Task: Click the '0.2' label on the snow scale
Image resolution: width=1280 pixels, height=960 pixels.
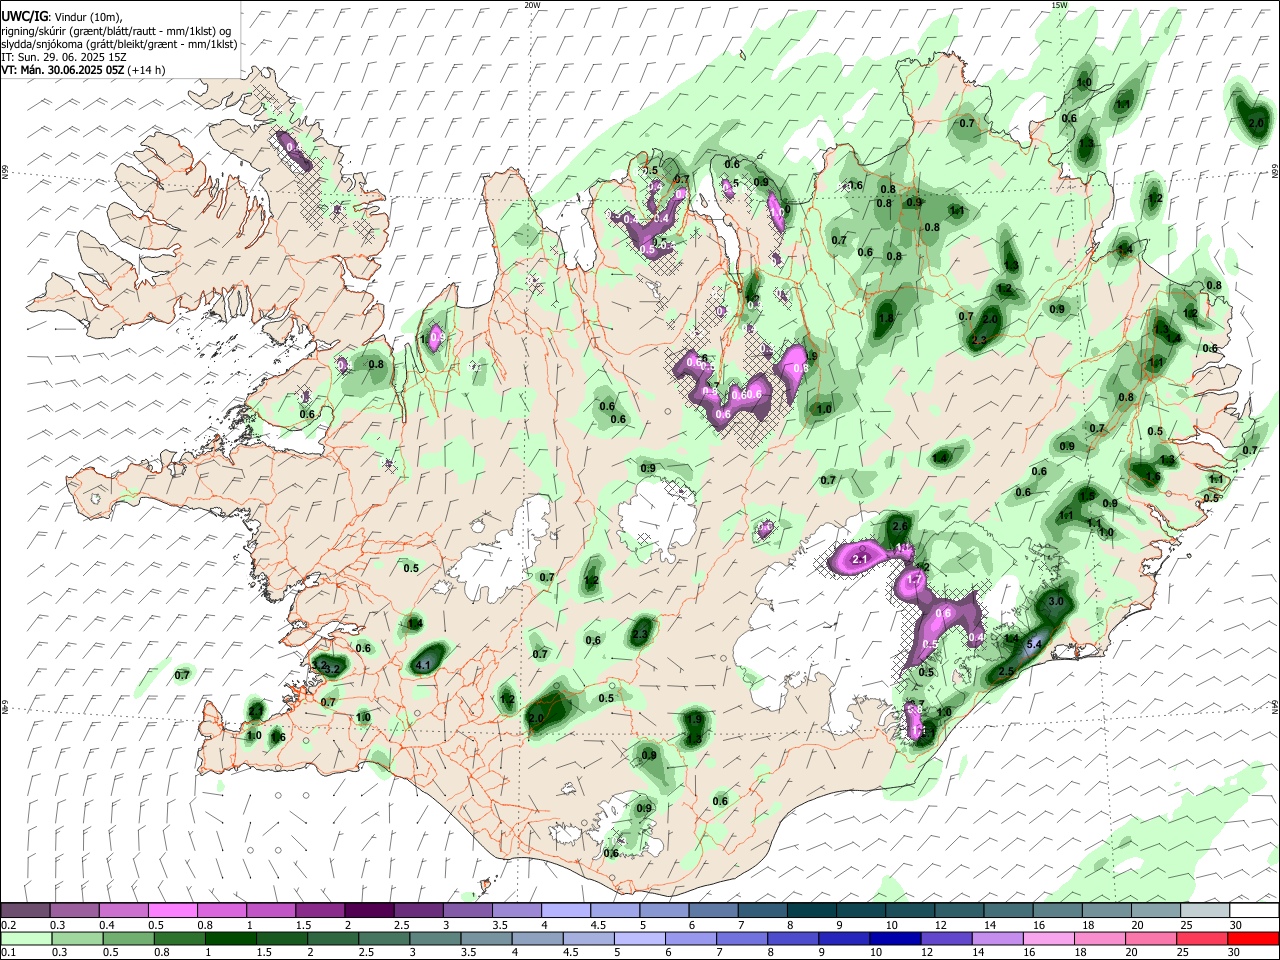Action: (10, 925)
